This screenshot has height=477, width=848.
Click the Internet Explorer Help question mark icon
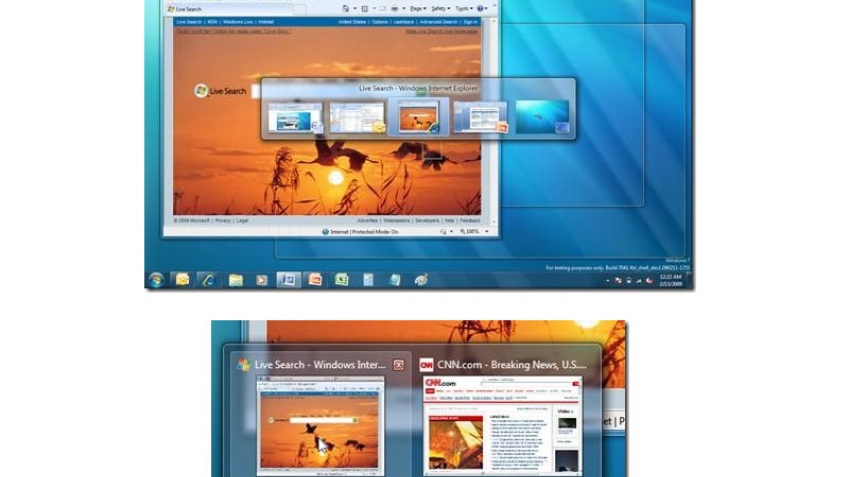480,9
